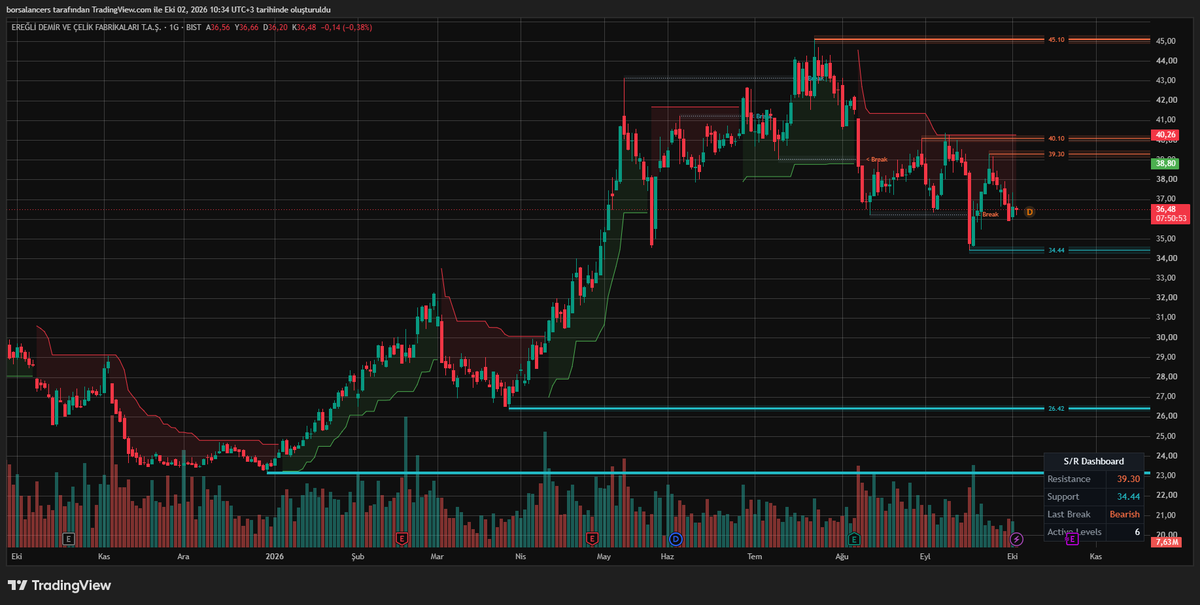Click the Resistance row value 39.30 in dashboard
Viewport: 1200px width, 605px height.
pos(1128,479)
